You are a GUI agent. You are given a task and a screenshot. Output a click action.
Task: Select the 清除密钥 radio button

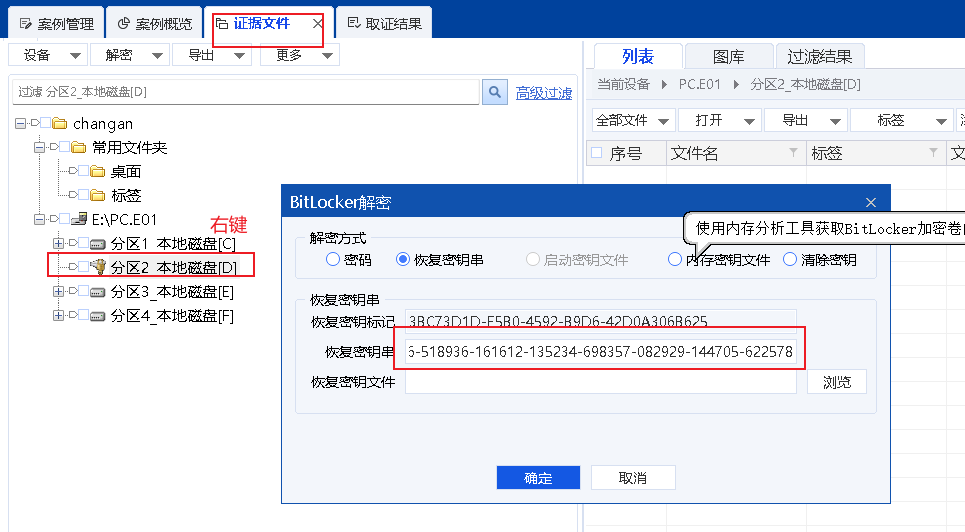[790, 259]
